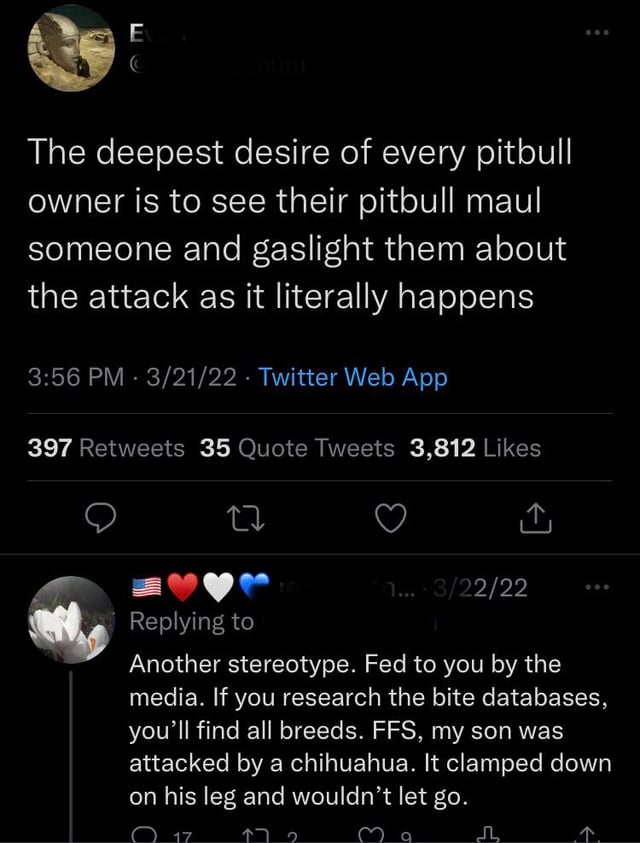The width and height of the screenshot is (640, 843).
Task: Open more options on main tweet
Action: 598,33
